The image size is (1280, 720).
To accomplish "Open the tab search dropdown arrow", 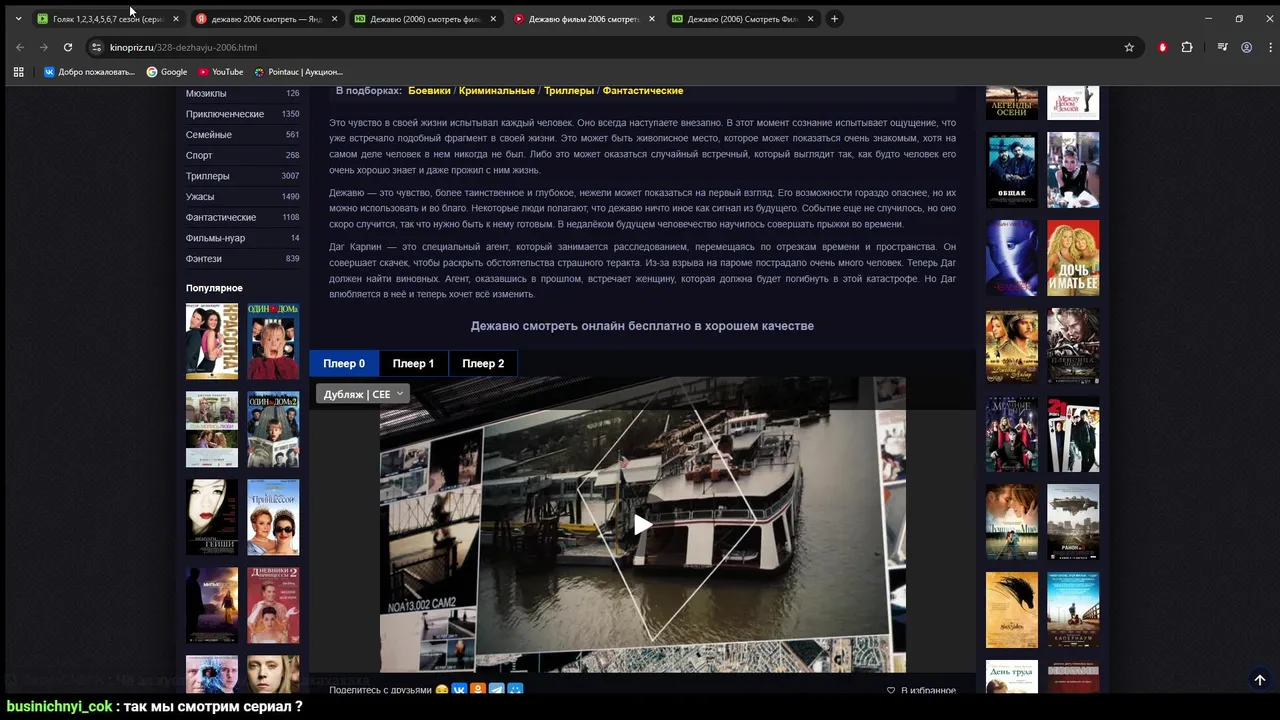I will click(x=18, y=18).
